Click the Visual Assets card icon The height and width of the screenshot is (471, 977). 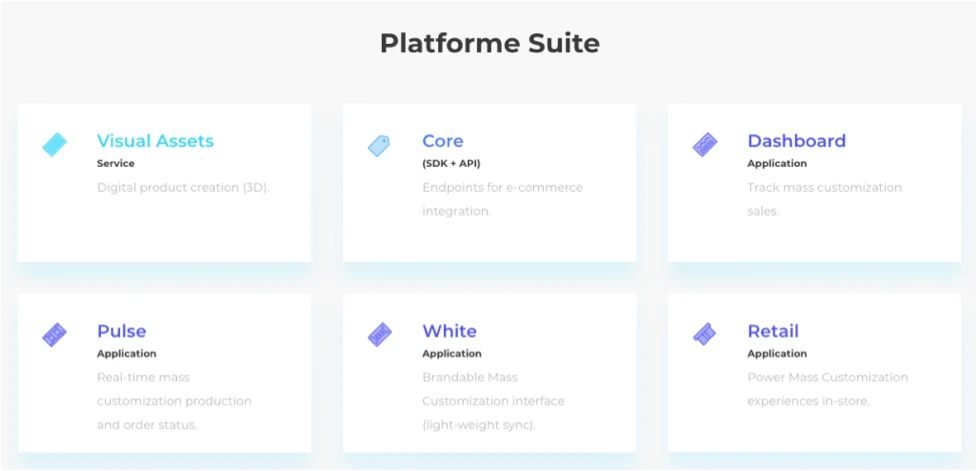(x=54, y=145)
